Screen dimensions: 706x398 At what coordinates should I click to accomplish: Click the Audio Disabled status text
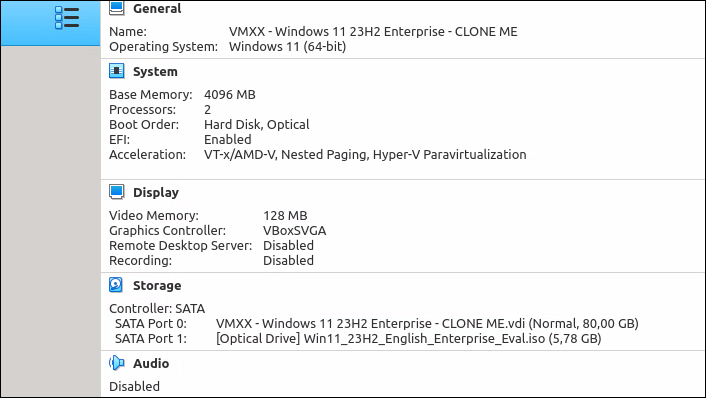[x=134, y=386]
